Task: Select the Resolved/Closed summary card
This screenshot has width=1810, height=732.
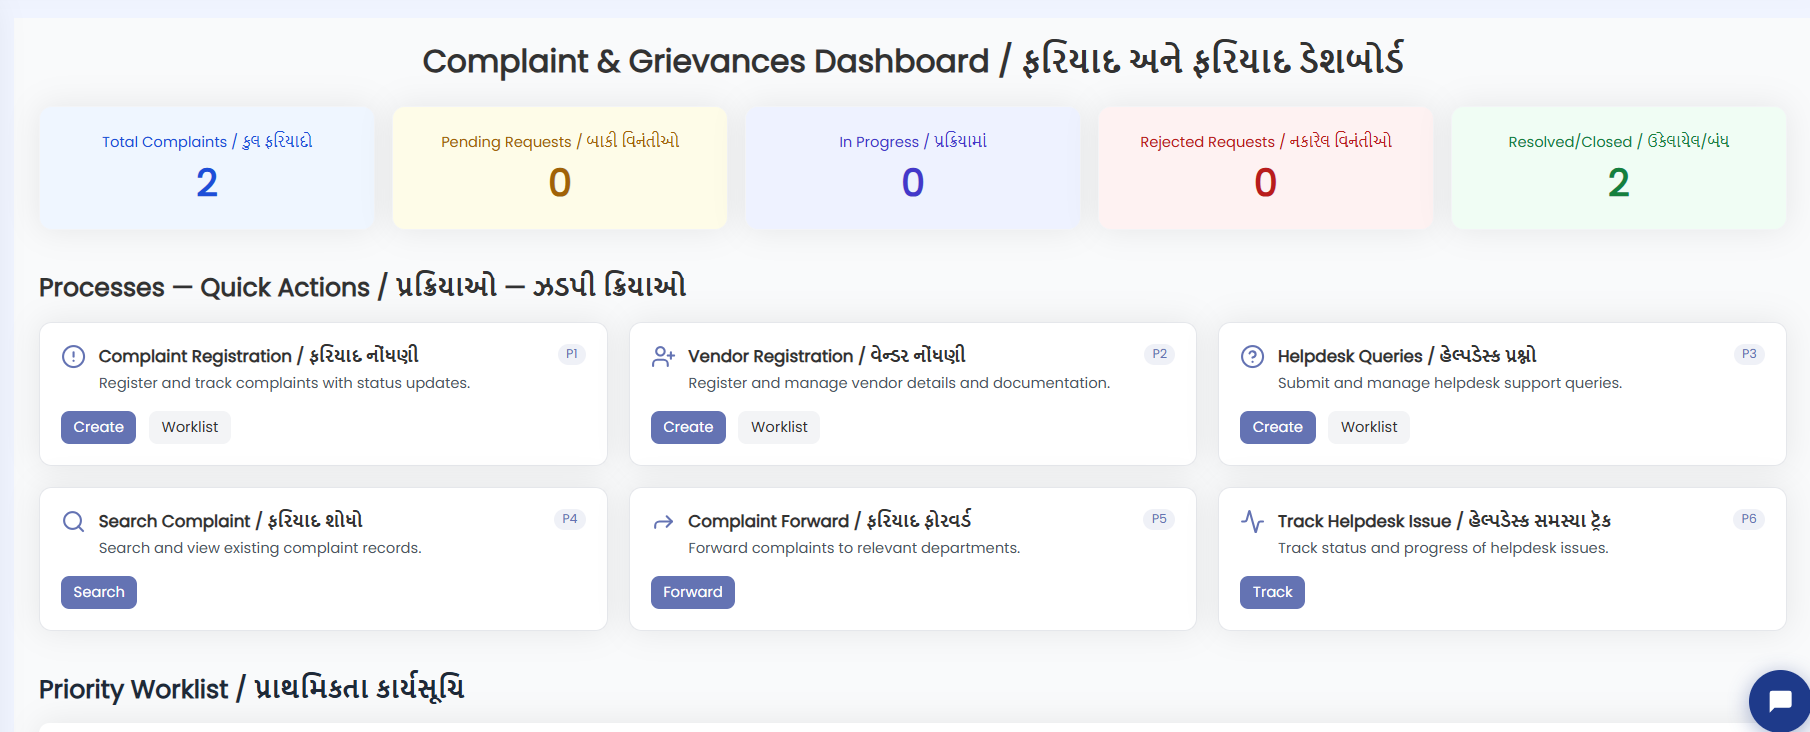Action: point(1619,168)
